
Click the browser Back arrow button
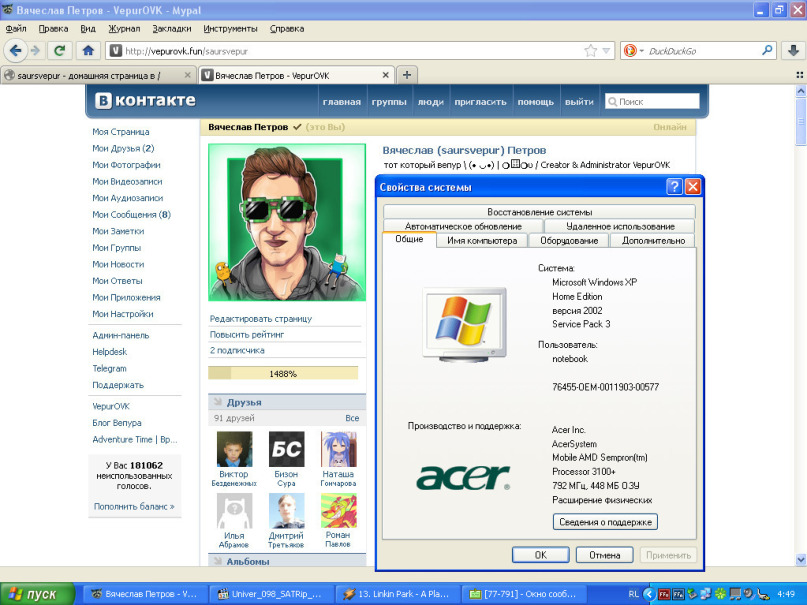tap(15, 50)
